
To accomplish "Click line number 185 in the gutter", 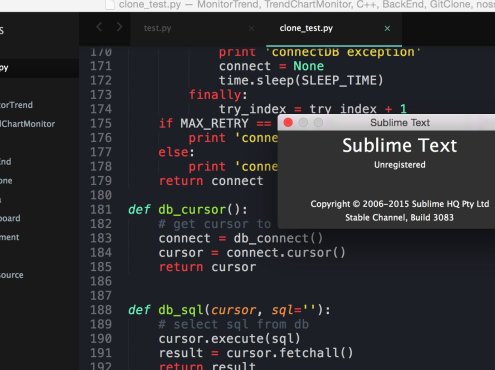I will click(101, 267).
